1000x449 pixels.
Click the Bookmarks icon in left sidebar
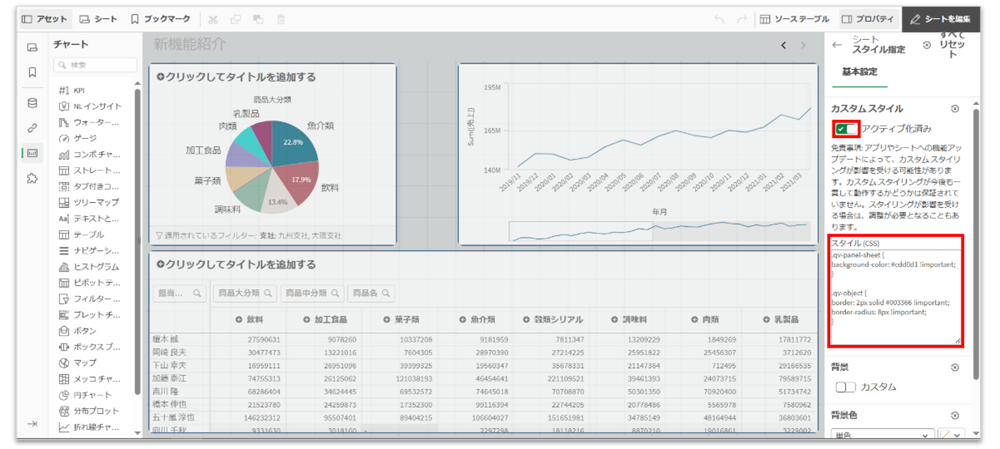(x=32, y=72)
